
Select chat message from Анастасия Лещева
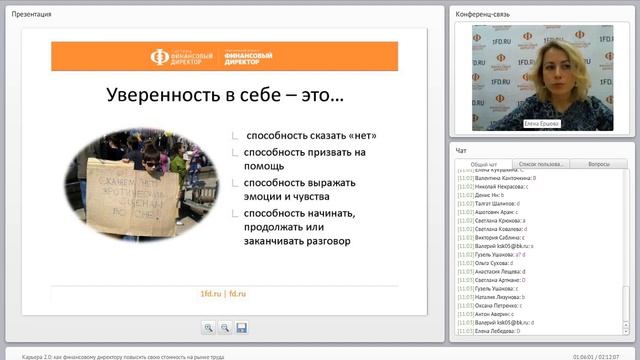[491, 271]
